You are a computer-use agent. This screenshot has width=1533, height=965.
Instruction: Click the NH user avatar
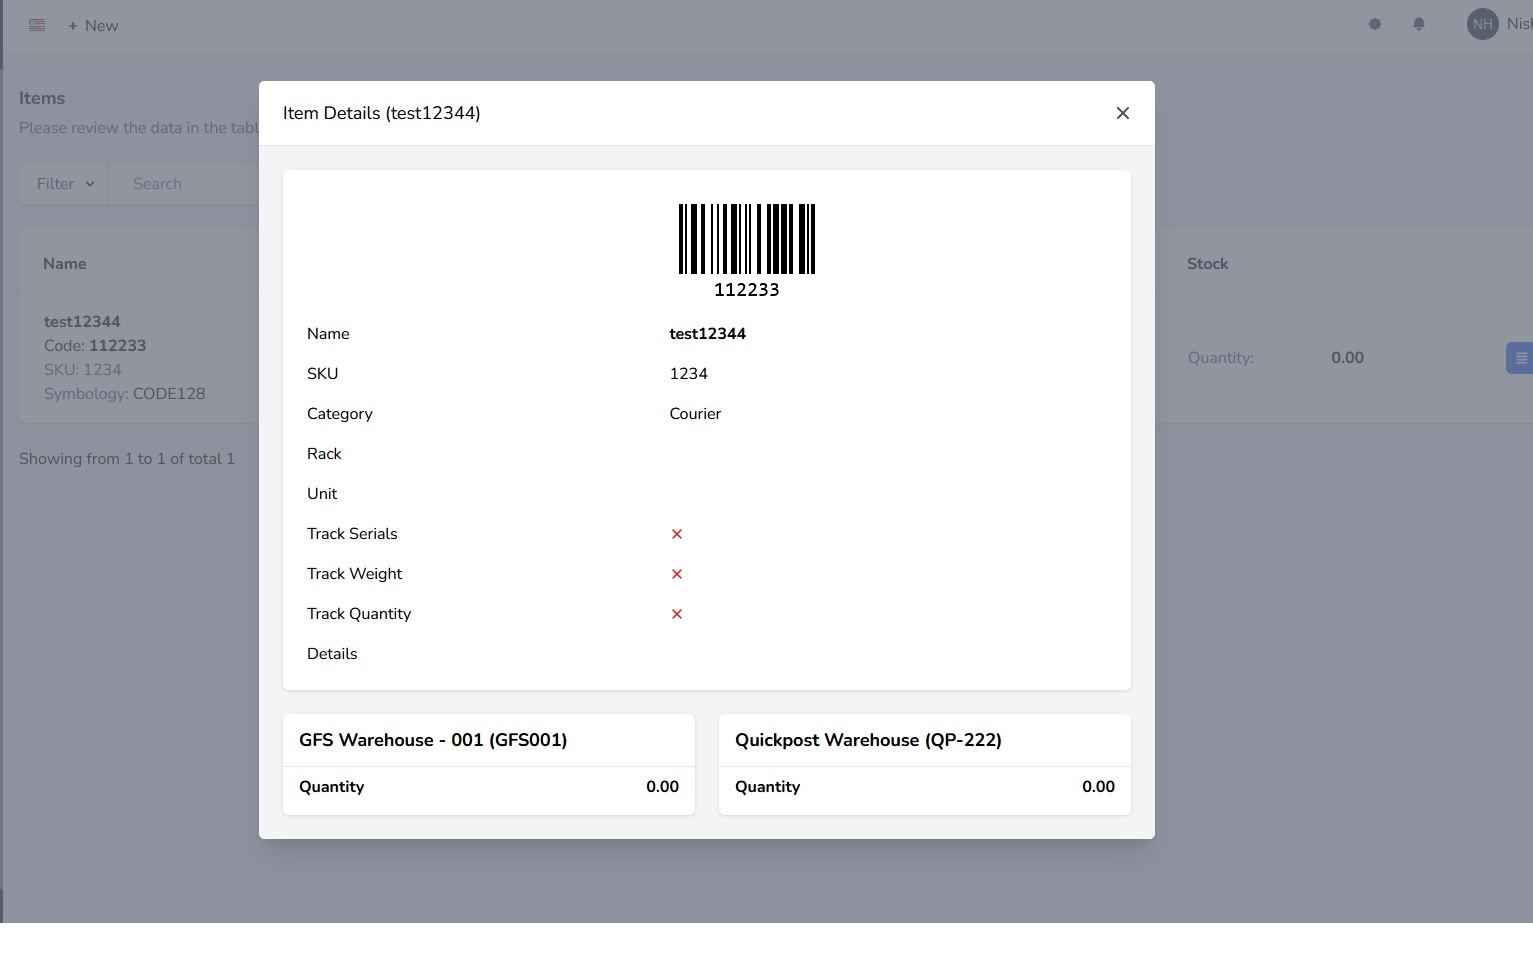pos(1482,24)
